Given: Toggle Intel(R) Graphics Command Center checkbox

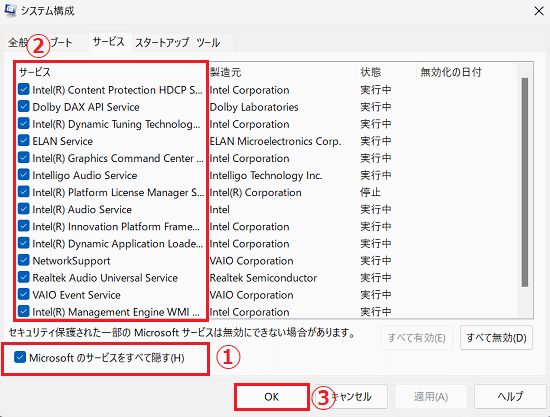Looking at the screenshot, I should [x=24, y=158].
